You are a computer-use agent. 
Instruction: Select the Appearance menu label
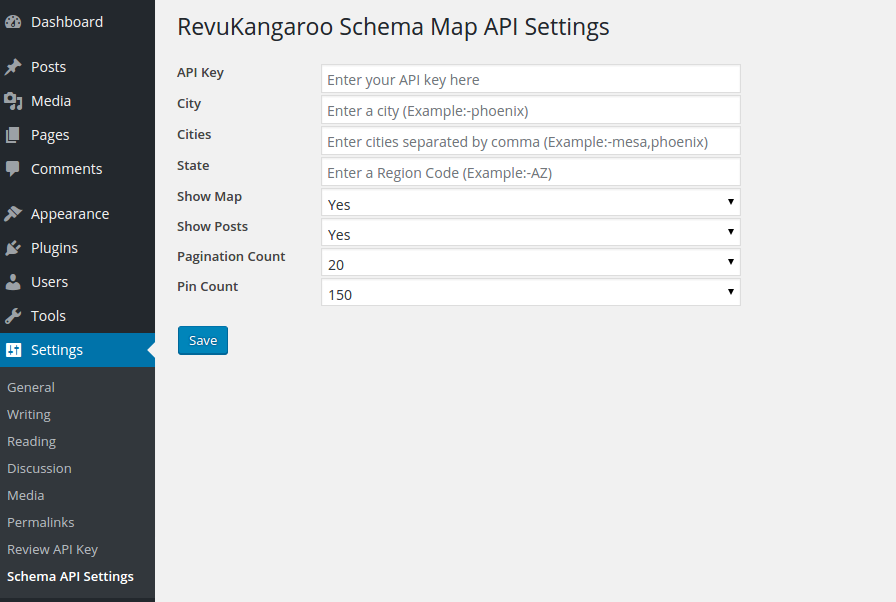(x=70, y=214)
